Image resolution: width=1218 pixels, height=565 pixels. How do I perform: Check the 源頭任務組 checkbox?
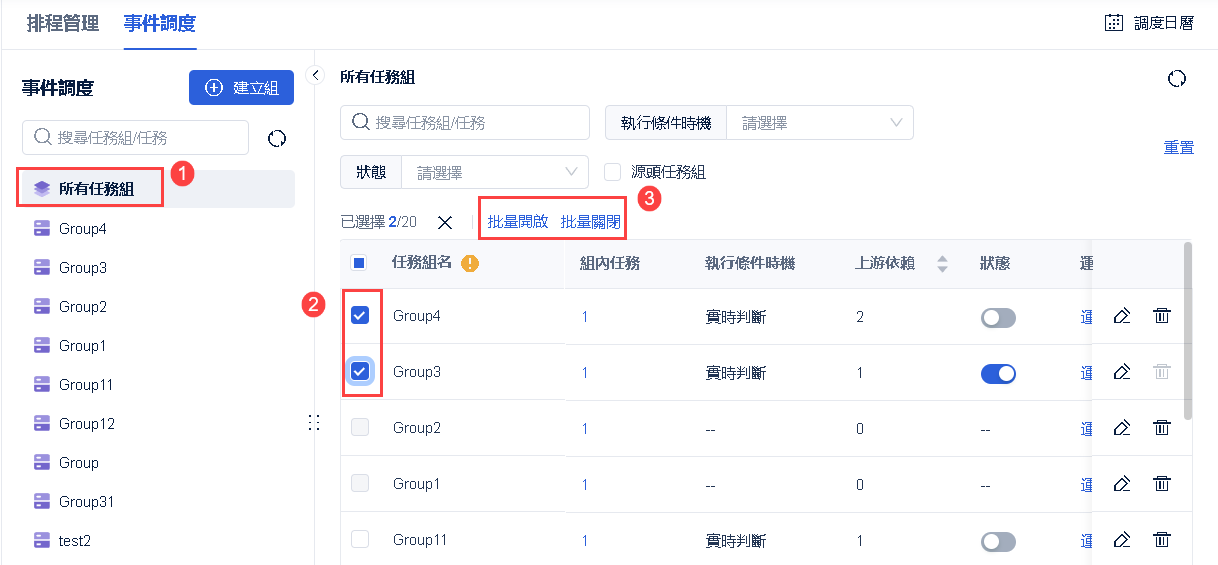(613, 172)
